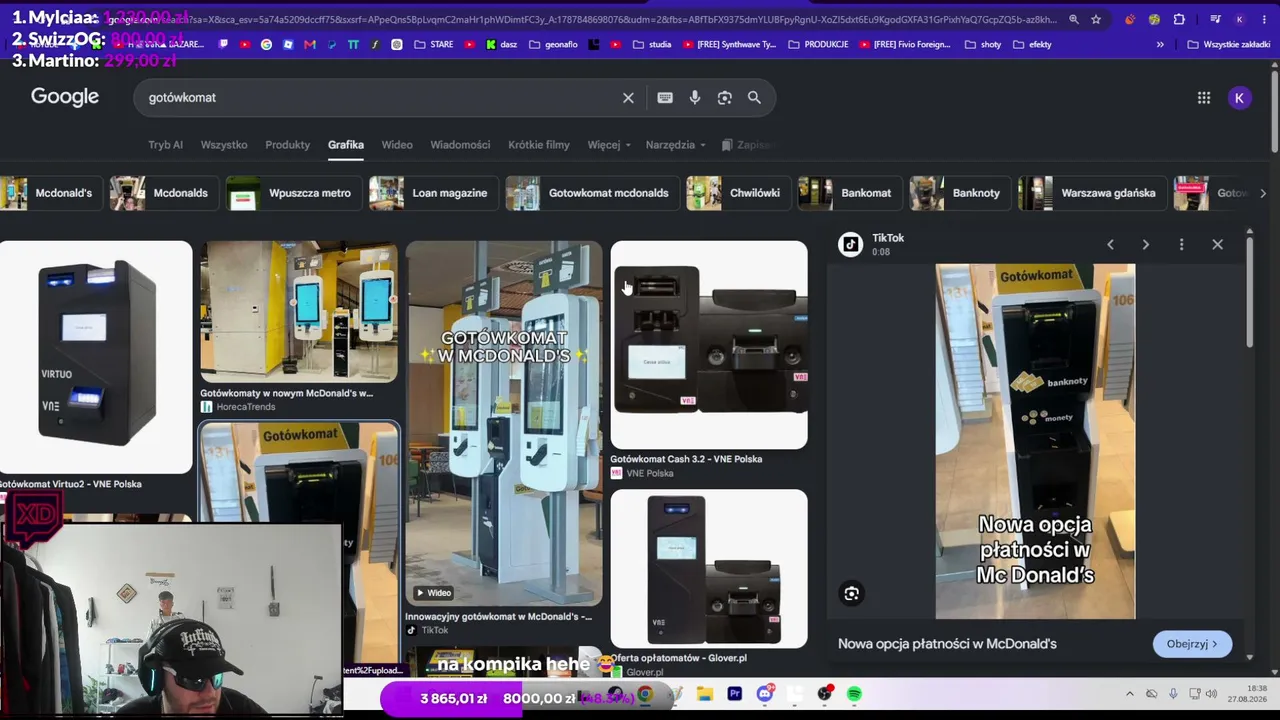
Task: Start voice search with the microphone
Action: (695, 97)
